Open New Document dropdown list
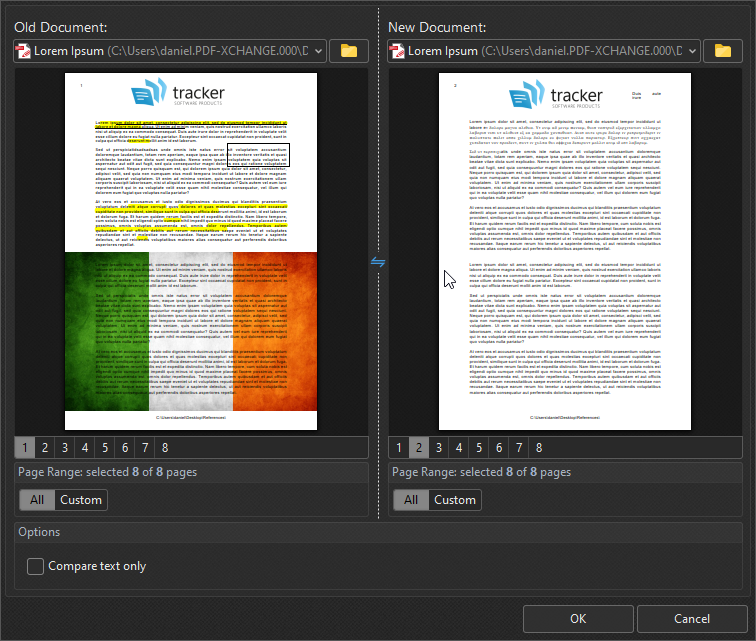 (692, 51)
